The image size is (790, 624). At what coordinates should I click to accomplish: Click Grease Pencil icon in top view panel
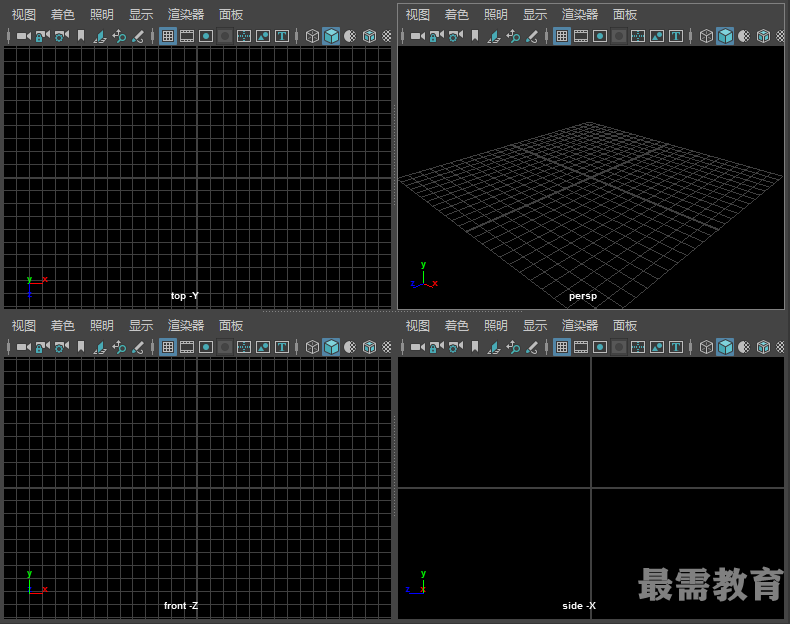138,36
